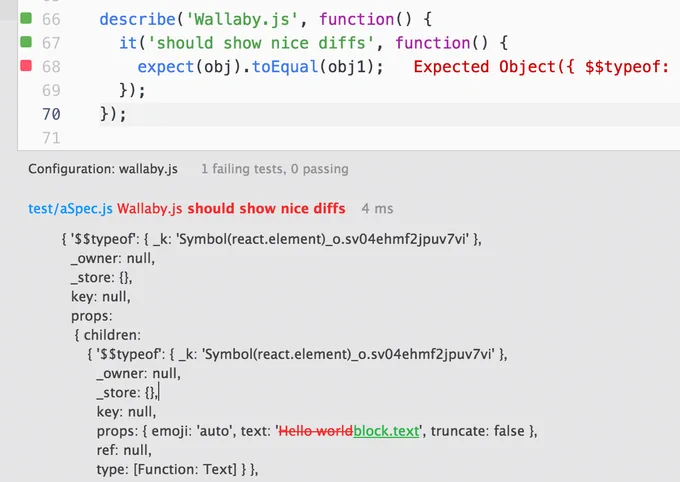Image resolution: width=680 pixels, height=482 pixels.
Task: Click the red failing marker on line 68
Action: (x=26, y=66)
